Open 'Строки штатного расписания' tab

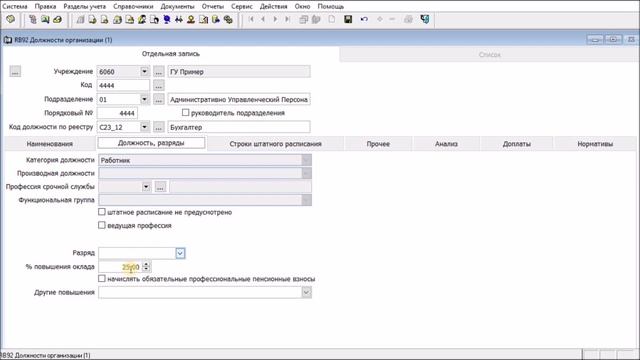point(276,144)
